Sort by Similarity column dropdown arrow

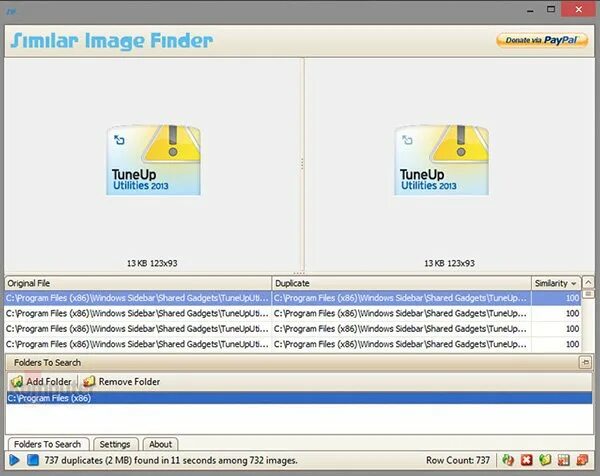click(574, 284)
